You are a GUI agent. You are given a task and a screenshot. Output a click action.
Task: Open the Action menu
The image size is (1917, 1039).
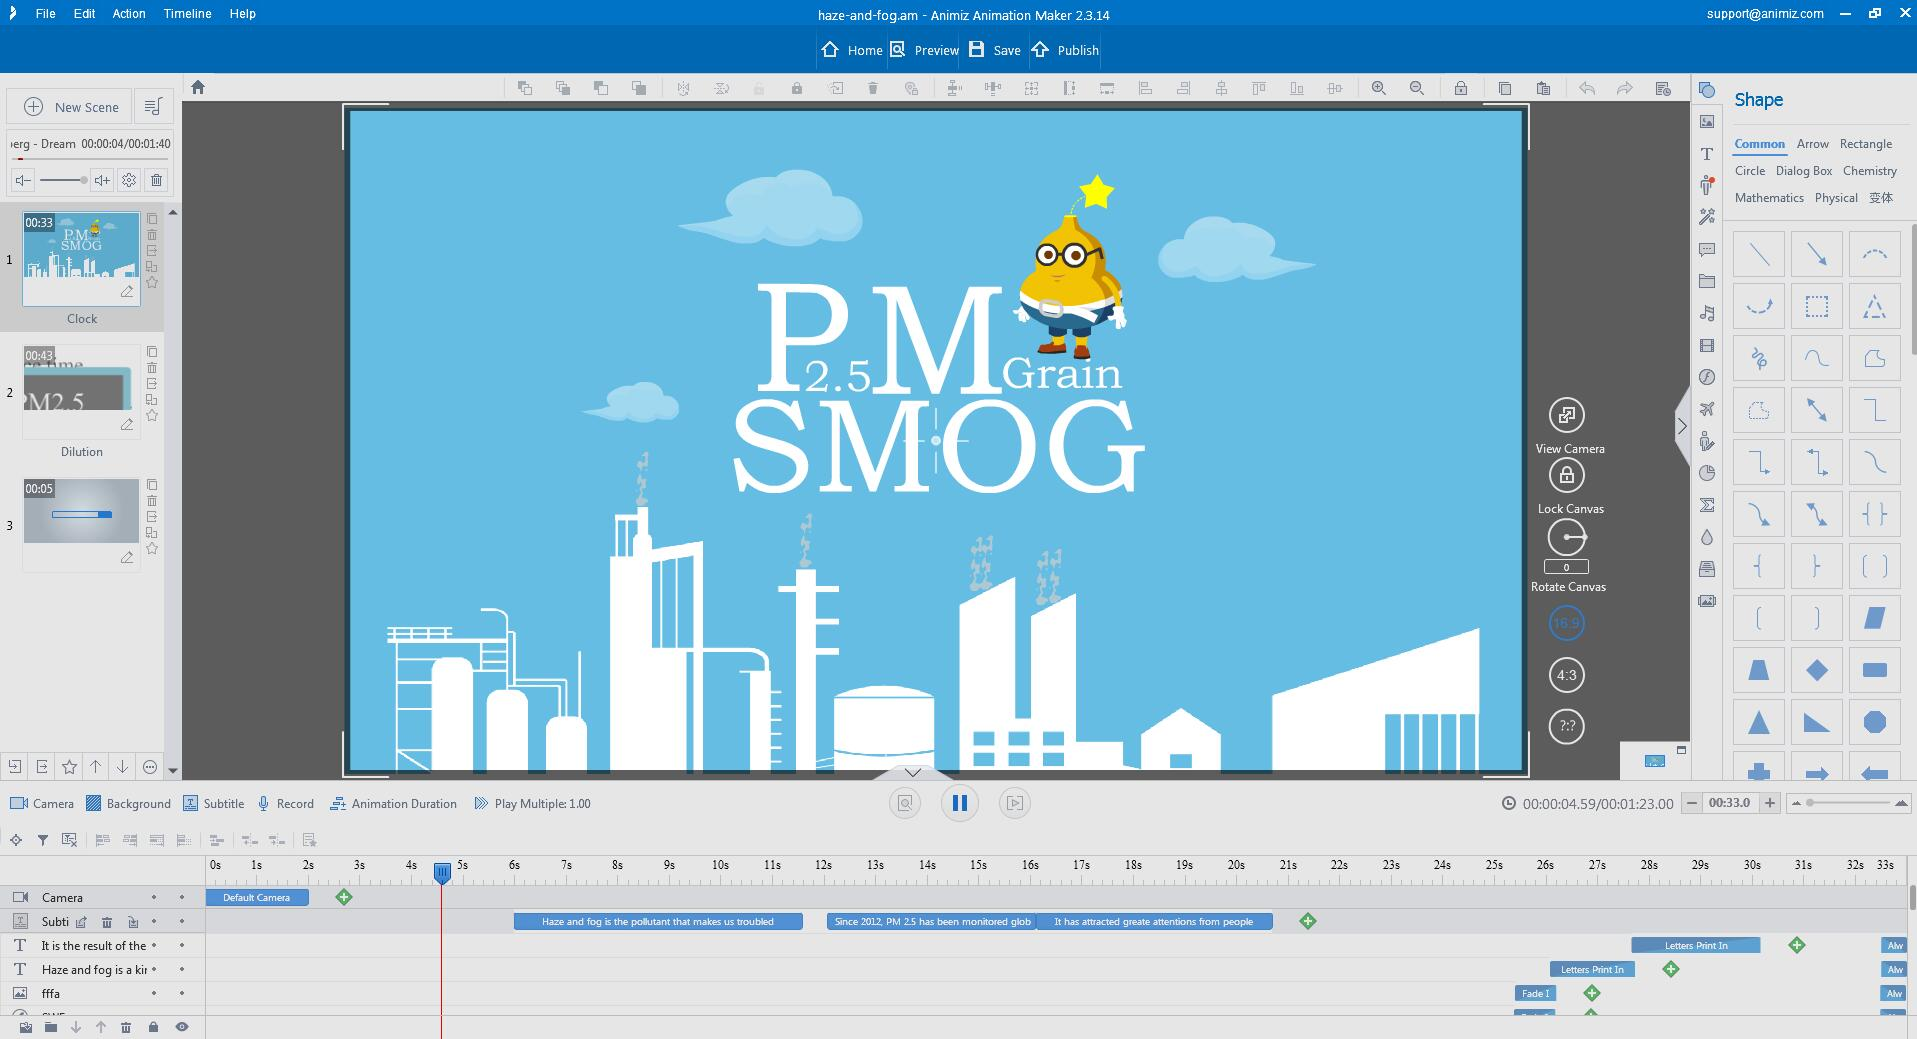129,14
